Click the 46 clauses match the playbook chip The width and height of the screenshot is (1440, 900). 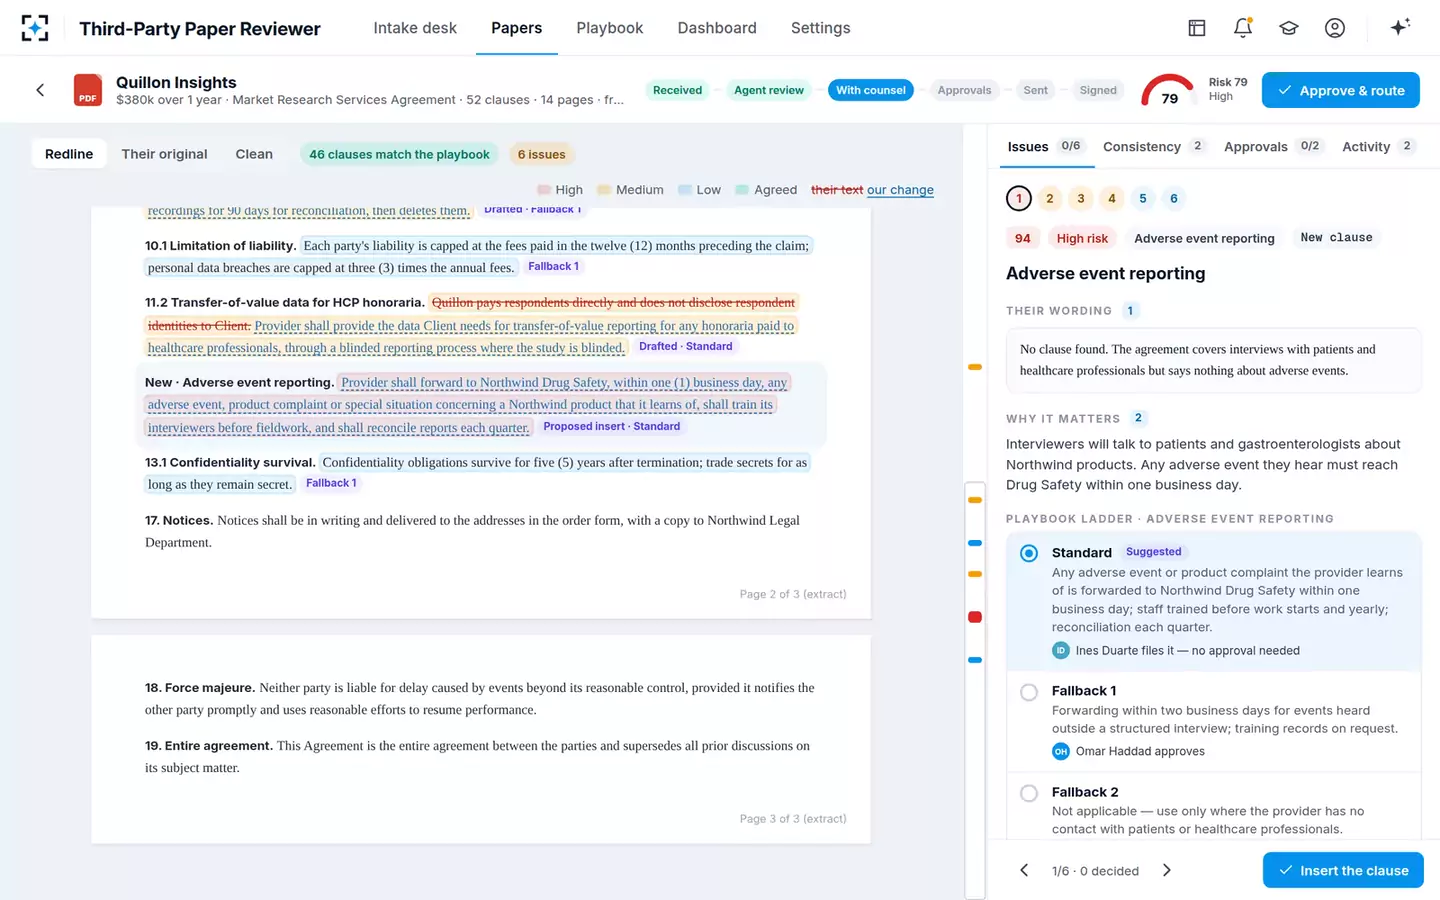click(399, 154)
